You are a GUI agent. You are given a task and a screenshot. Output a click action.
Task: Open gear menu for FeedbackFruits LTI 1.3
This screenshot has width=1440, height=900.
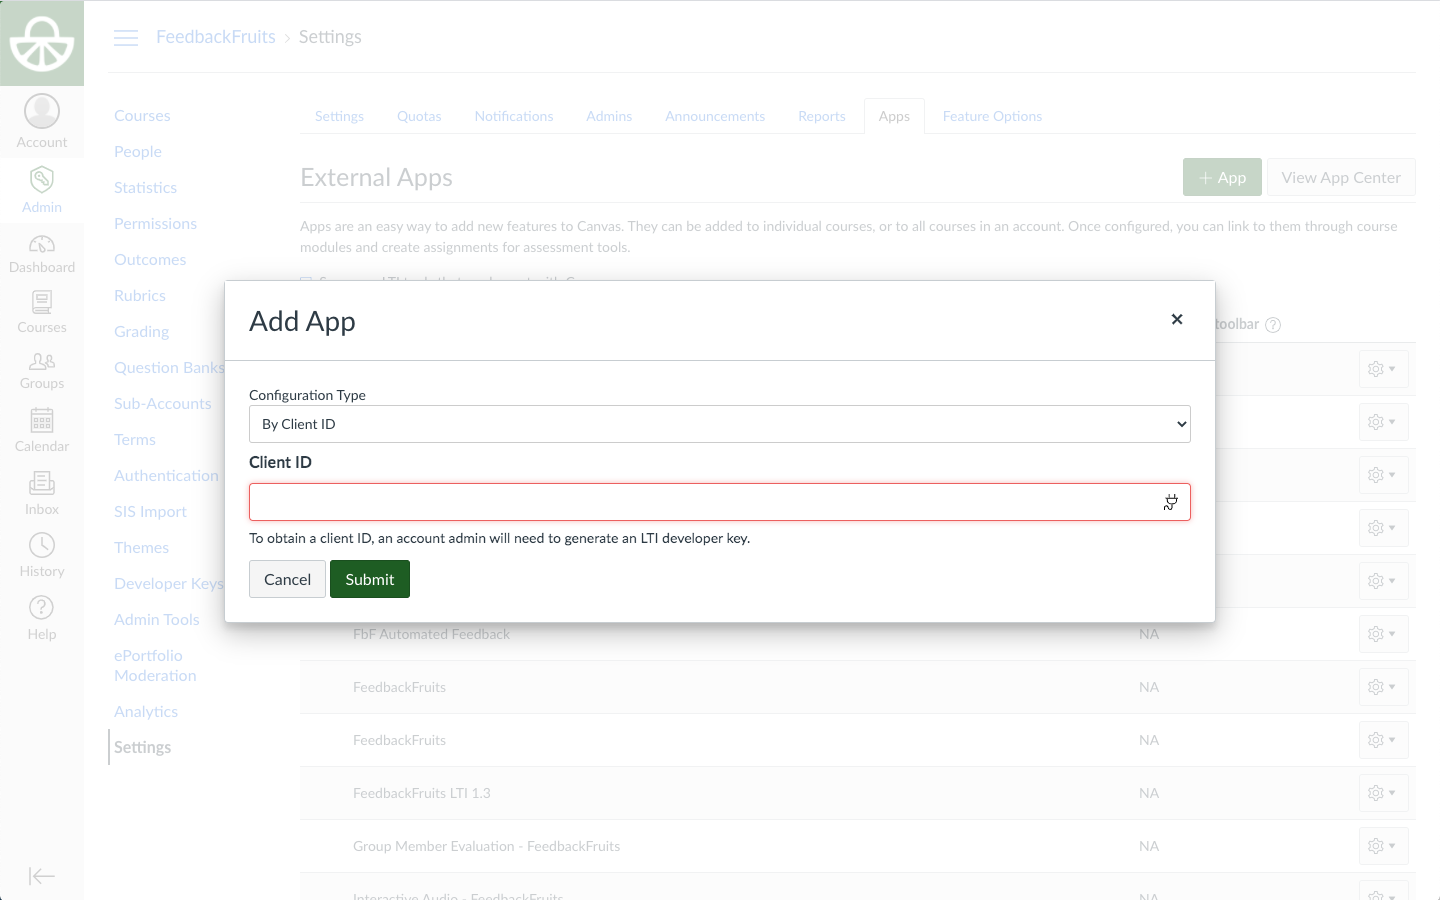pyautogui.click(x=1383, y=793)
